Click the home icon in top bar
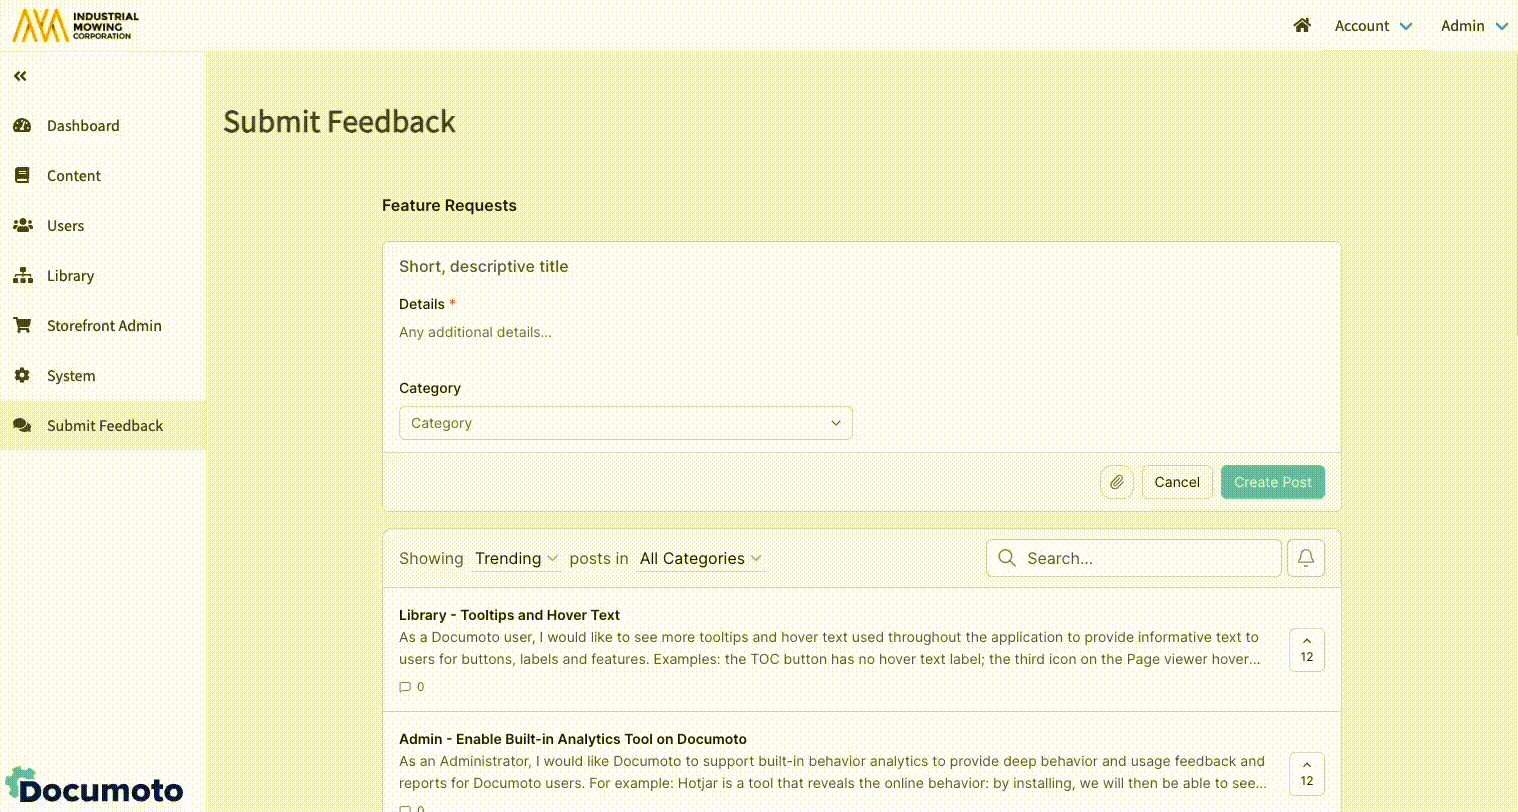The width and height of the screenshot is (1518, 812). click(x=1301, y=26)
